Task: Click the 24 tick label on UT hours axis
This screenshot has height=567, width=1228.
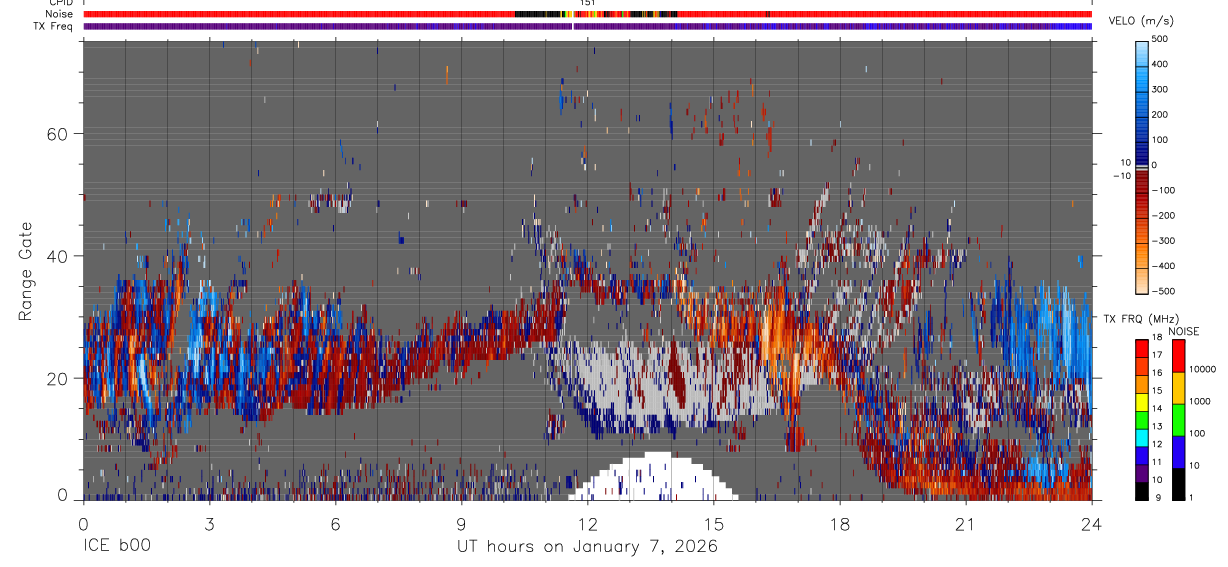Action: pos(1092,524)
